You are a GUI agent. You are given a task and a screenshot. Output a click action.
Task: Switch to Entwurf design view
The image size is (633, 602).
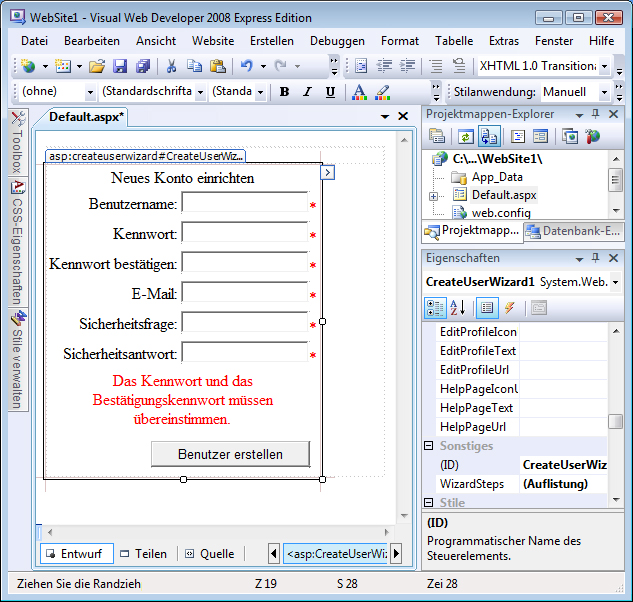pos(77,554)
